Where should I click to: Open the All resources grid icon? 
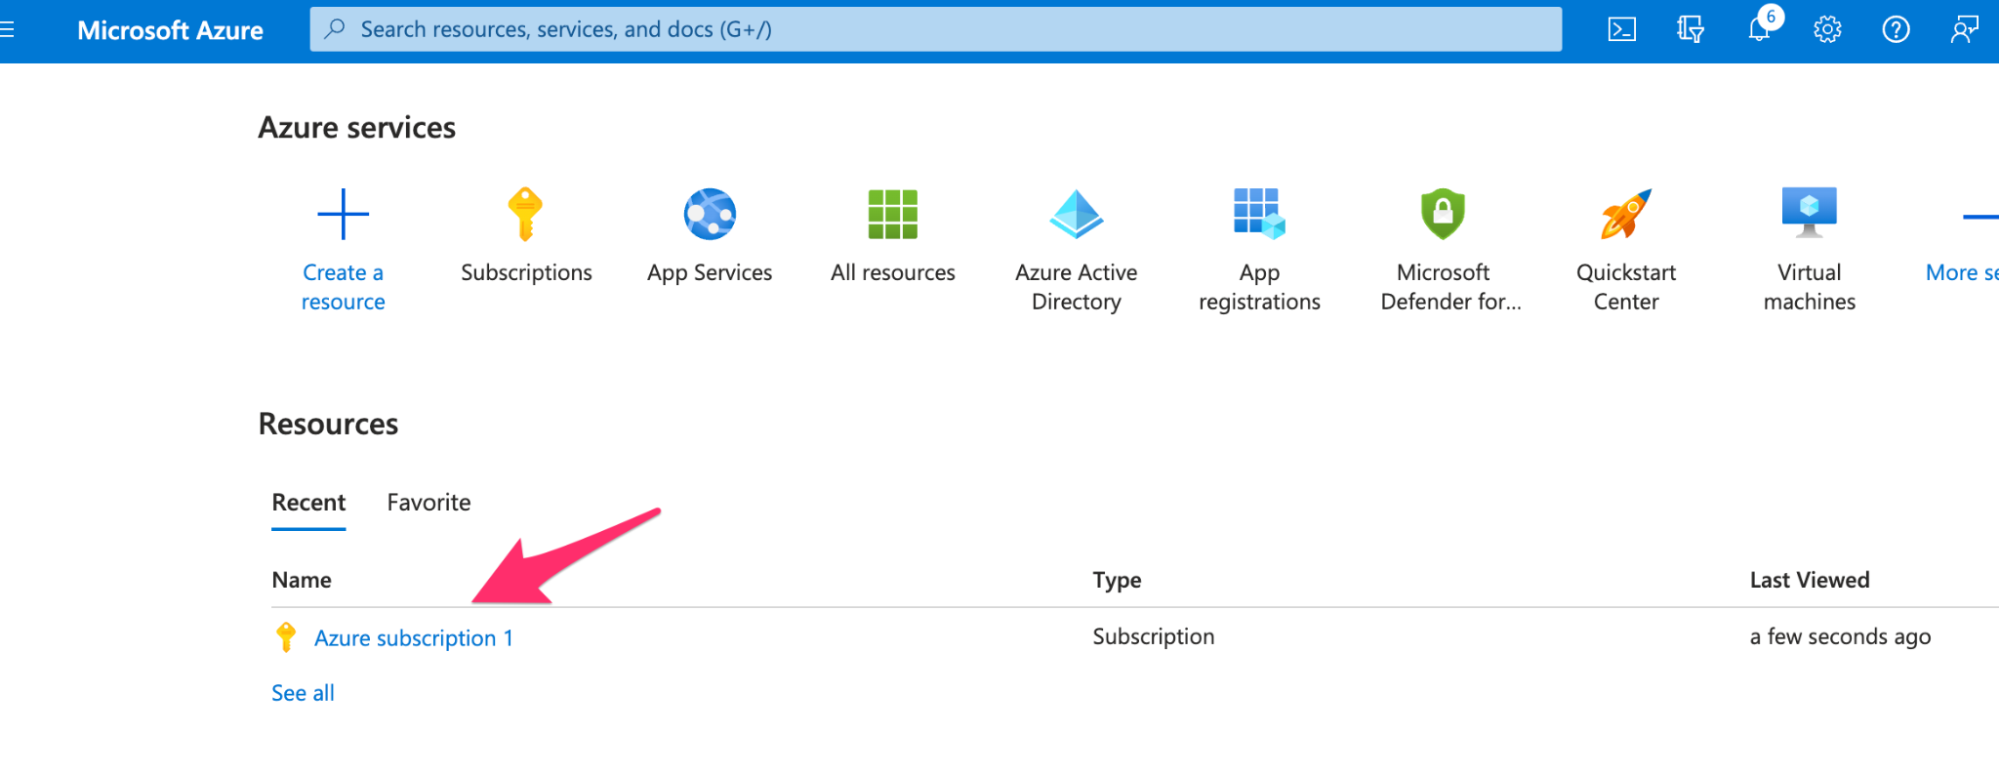893,214
